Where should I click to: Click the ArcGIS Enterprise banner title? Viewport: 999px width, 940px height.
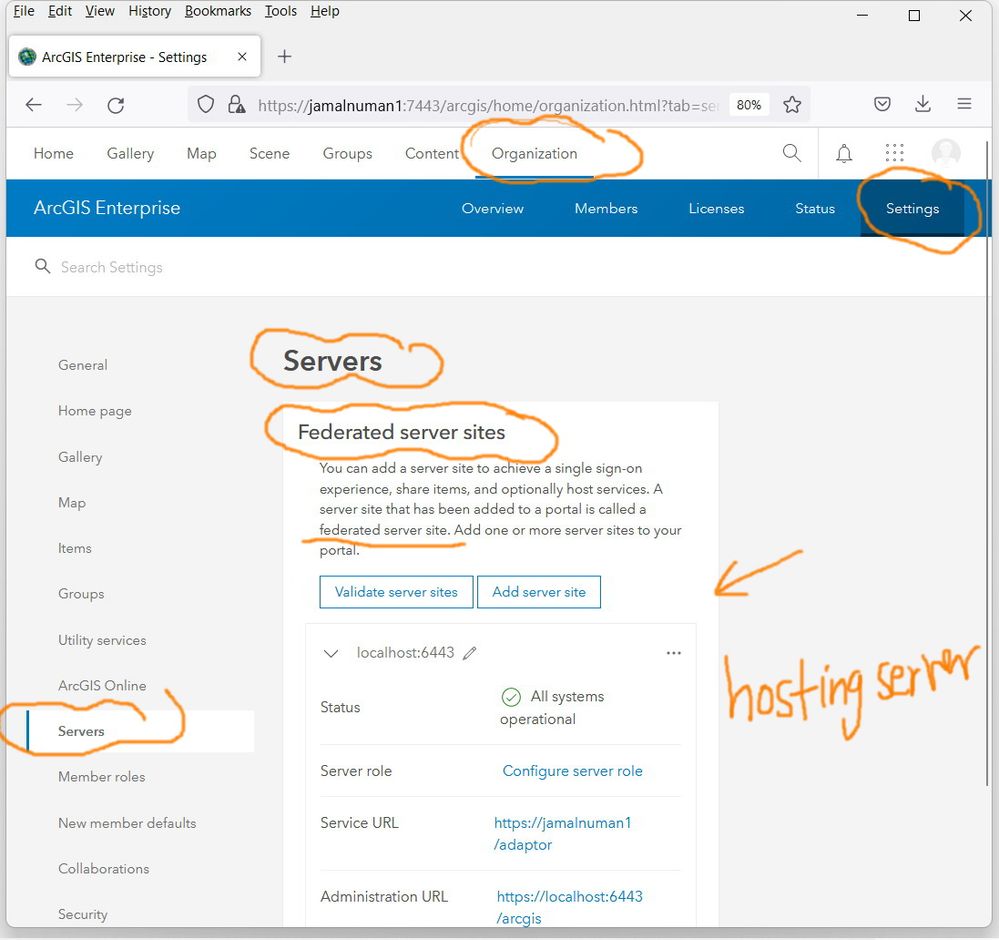107,208
